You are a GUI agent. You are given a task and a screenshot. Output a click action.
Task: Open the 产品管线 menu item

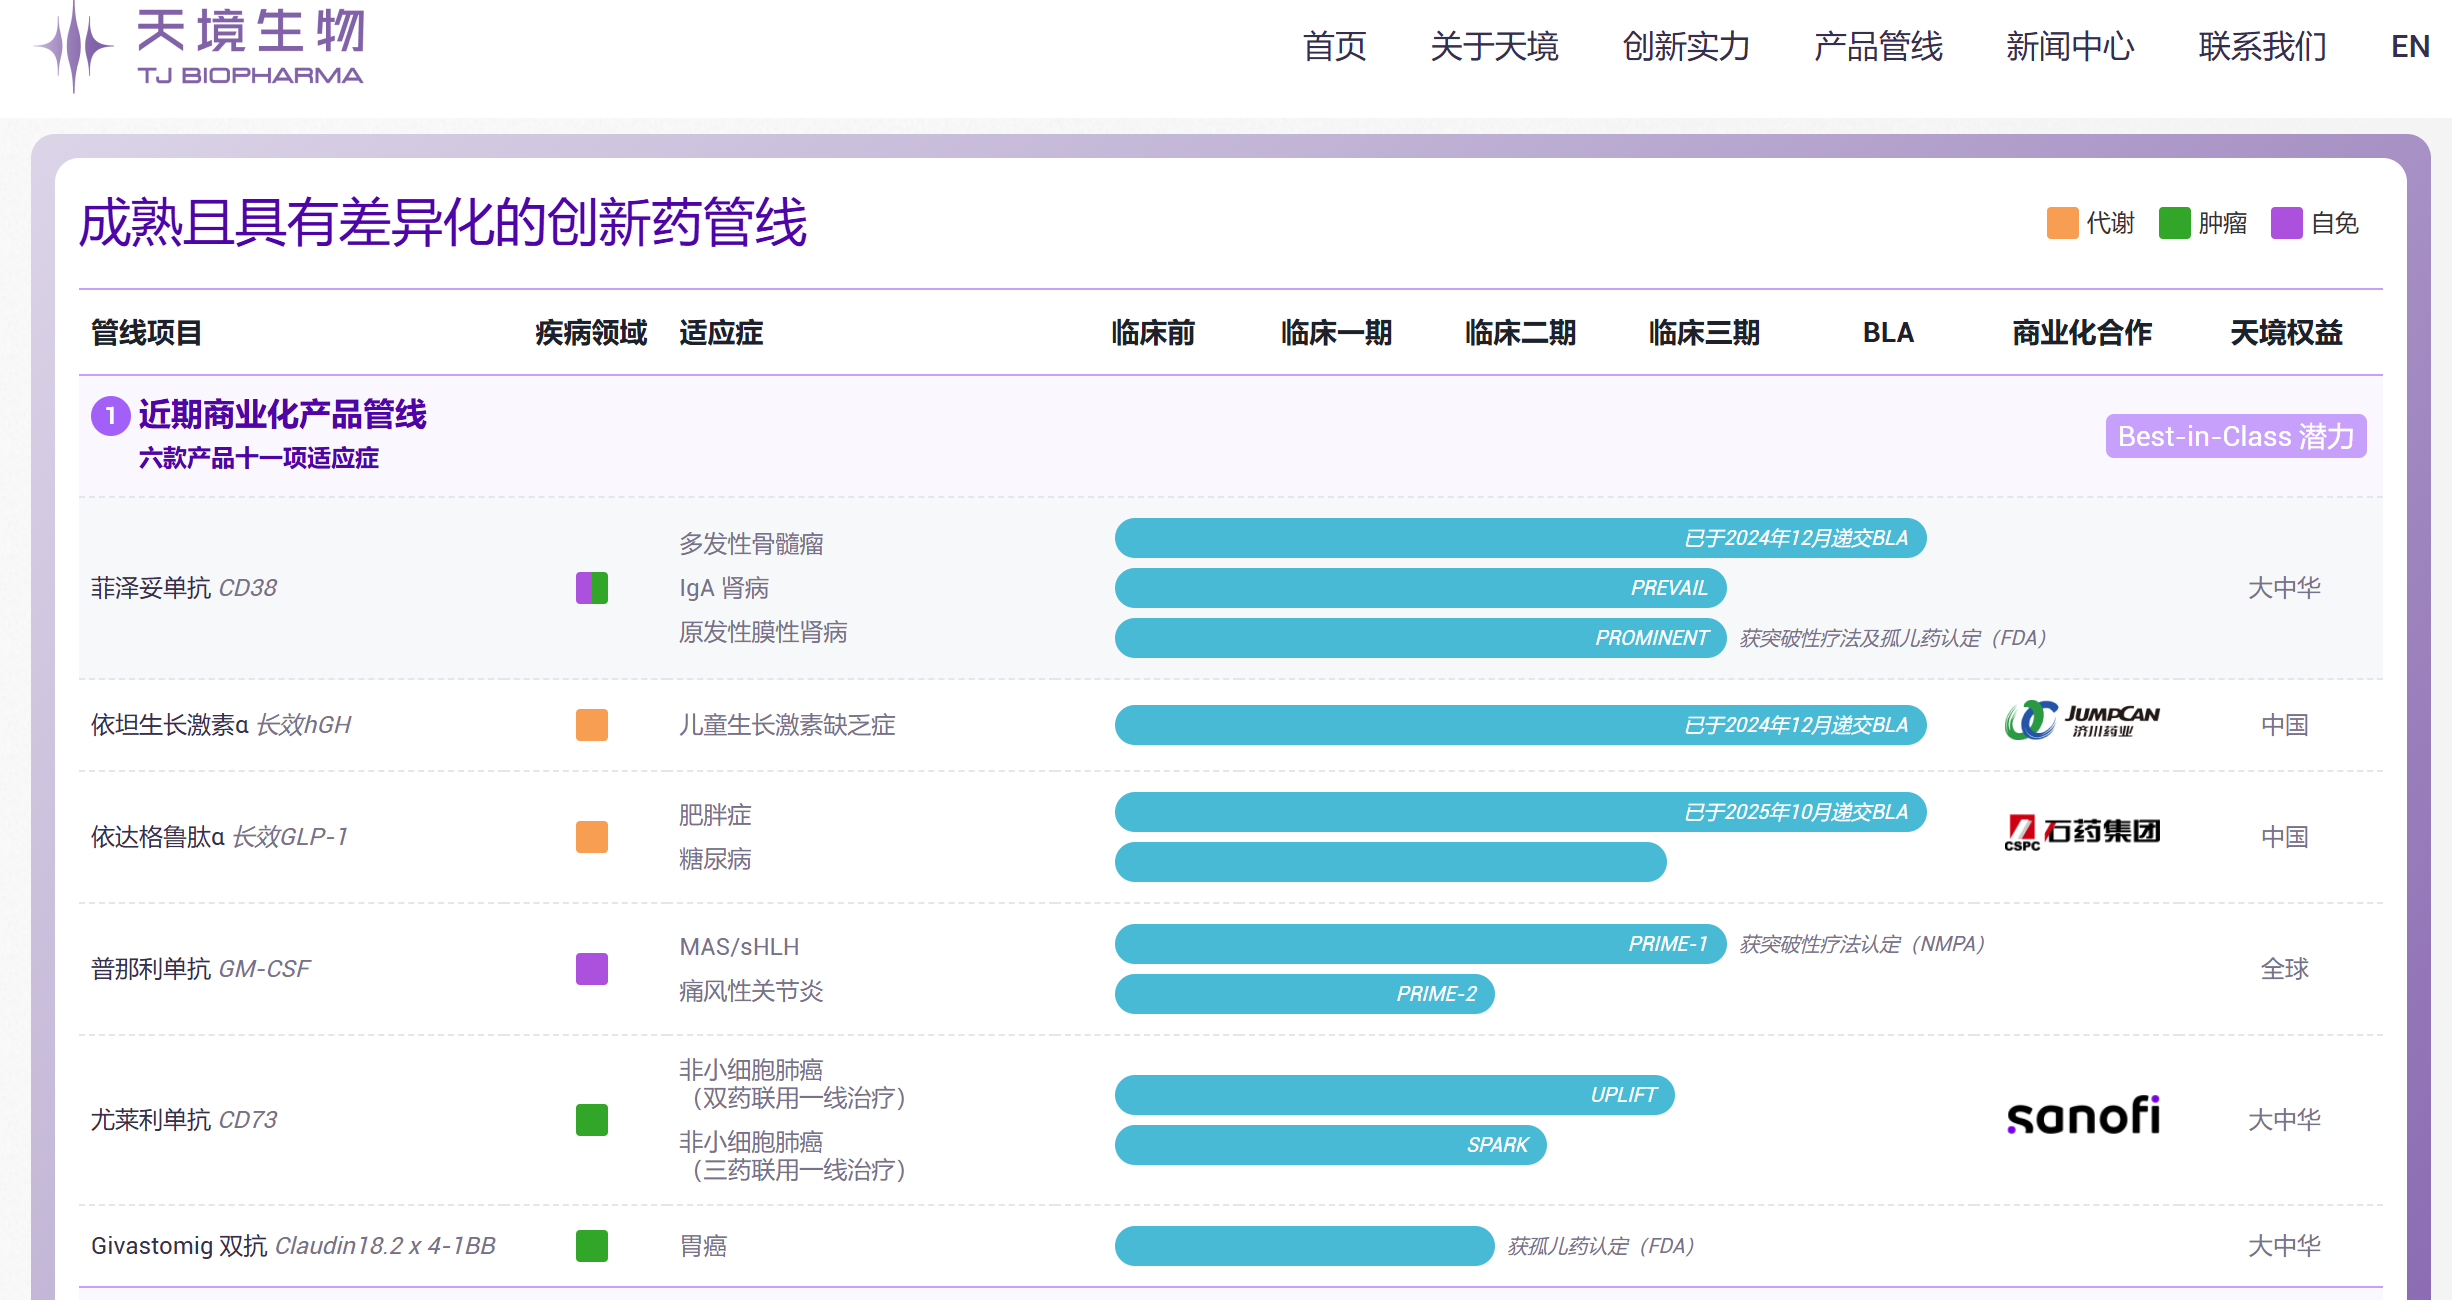1878,47
